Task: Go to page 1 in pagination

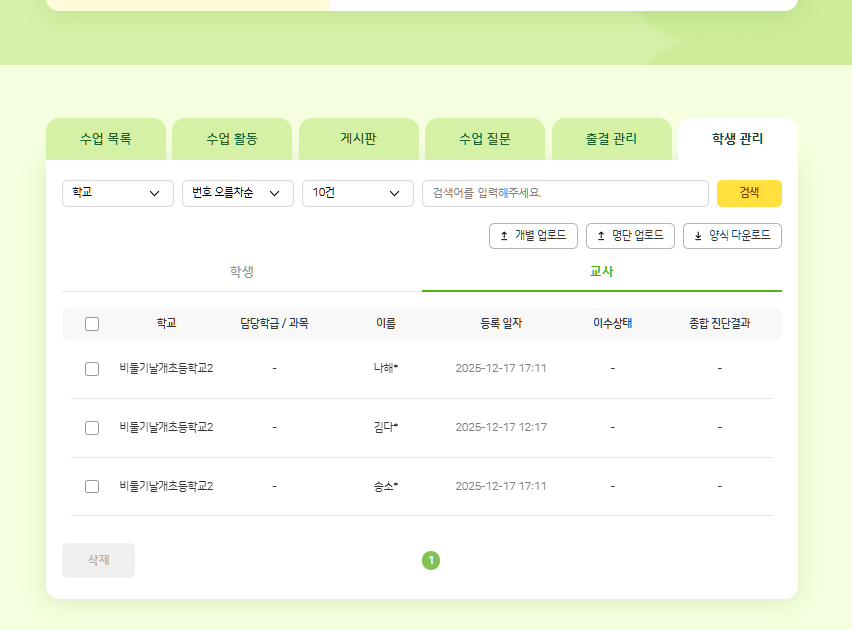Action: tap(431, 560)
